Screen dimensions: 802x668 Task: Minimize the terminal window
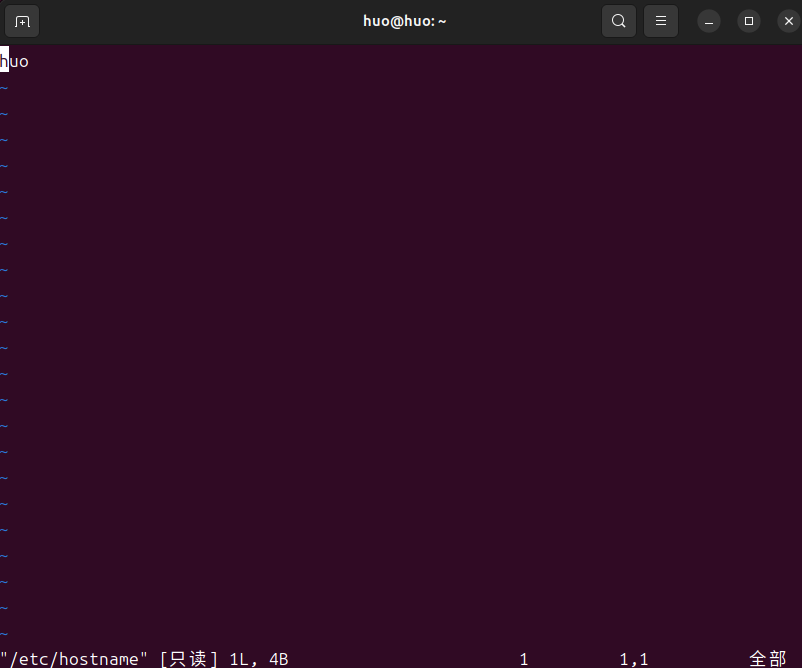(x=709, y=21)
